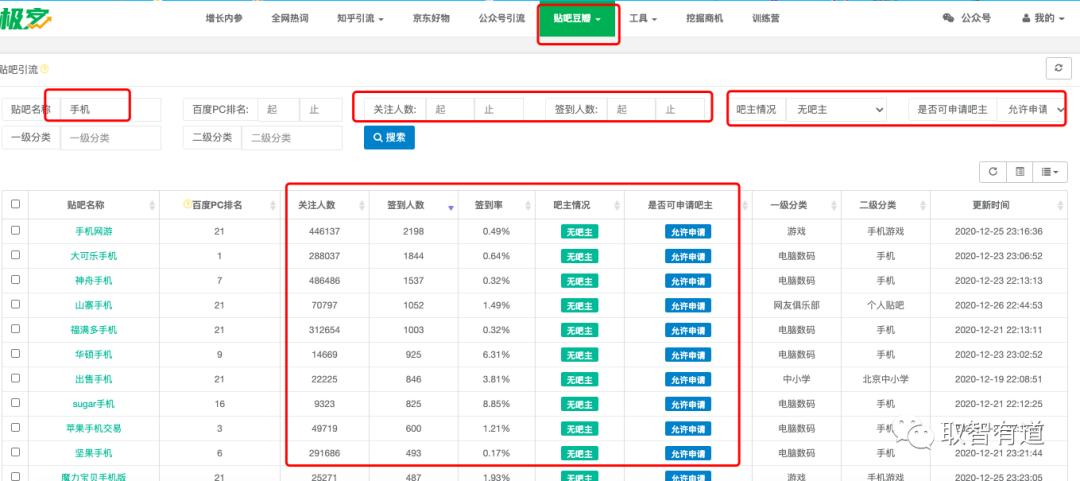Focus the 二级分类 input field
Viewport: 1080px width, 481px height.
point(291,138)
